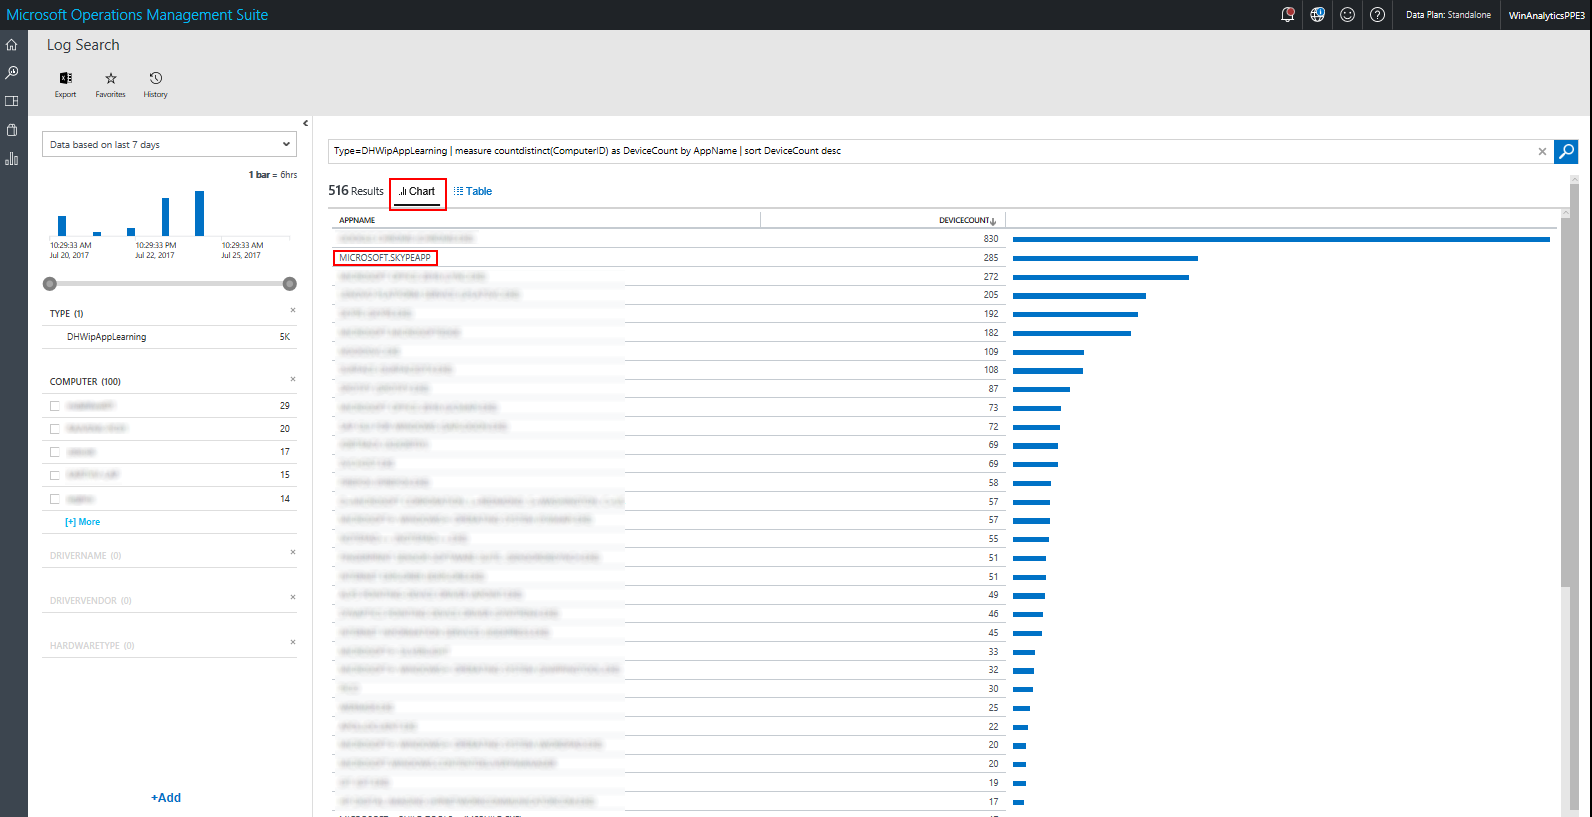Viewport: 1592px width, 817px height.
Task: Click the Home icon in left sidebar
Action: [12, 45]
